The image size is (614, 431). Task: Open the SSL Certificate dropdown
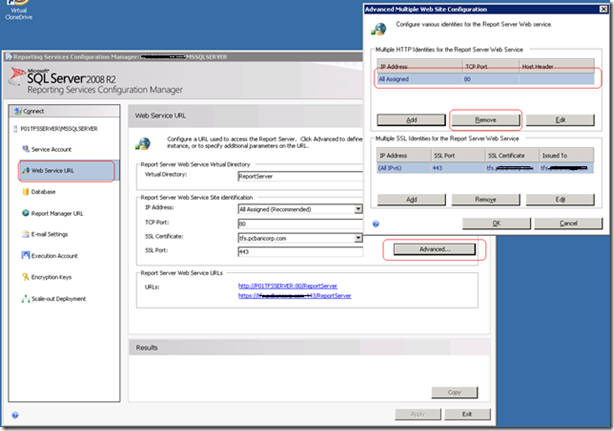click(358, 238)
